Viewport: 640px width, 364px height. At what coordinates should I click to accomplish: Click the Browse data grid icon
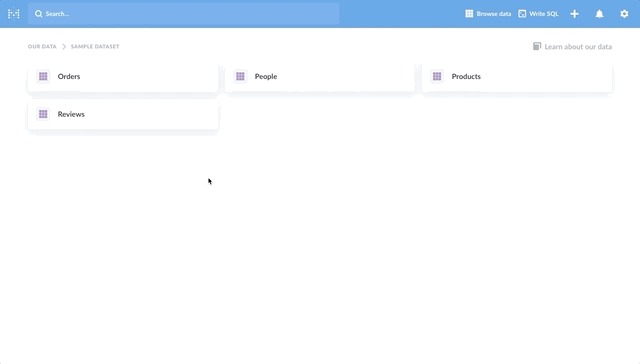click(469, 14)
